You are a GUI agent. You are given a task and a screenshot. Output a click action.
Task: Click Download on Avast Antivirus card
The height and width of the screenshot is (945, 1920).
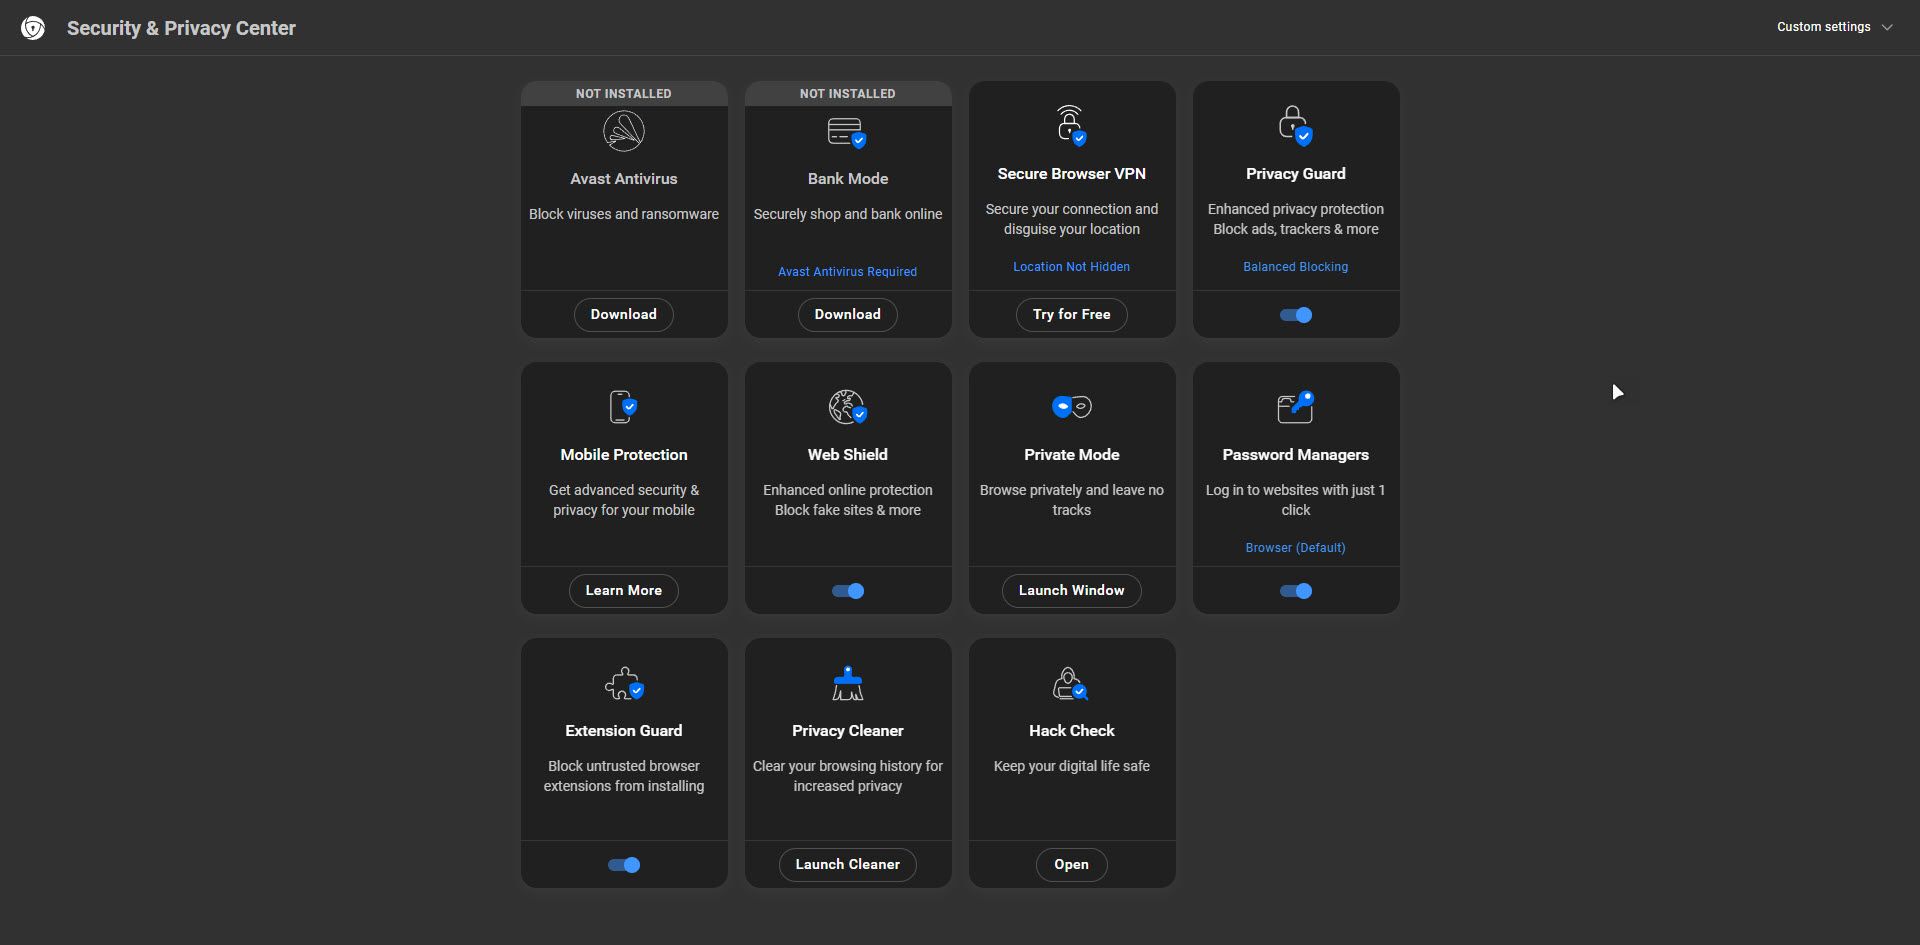(624, 314)
